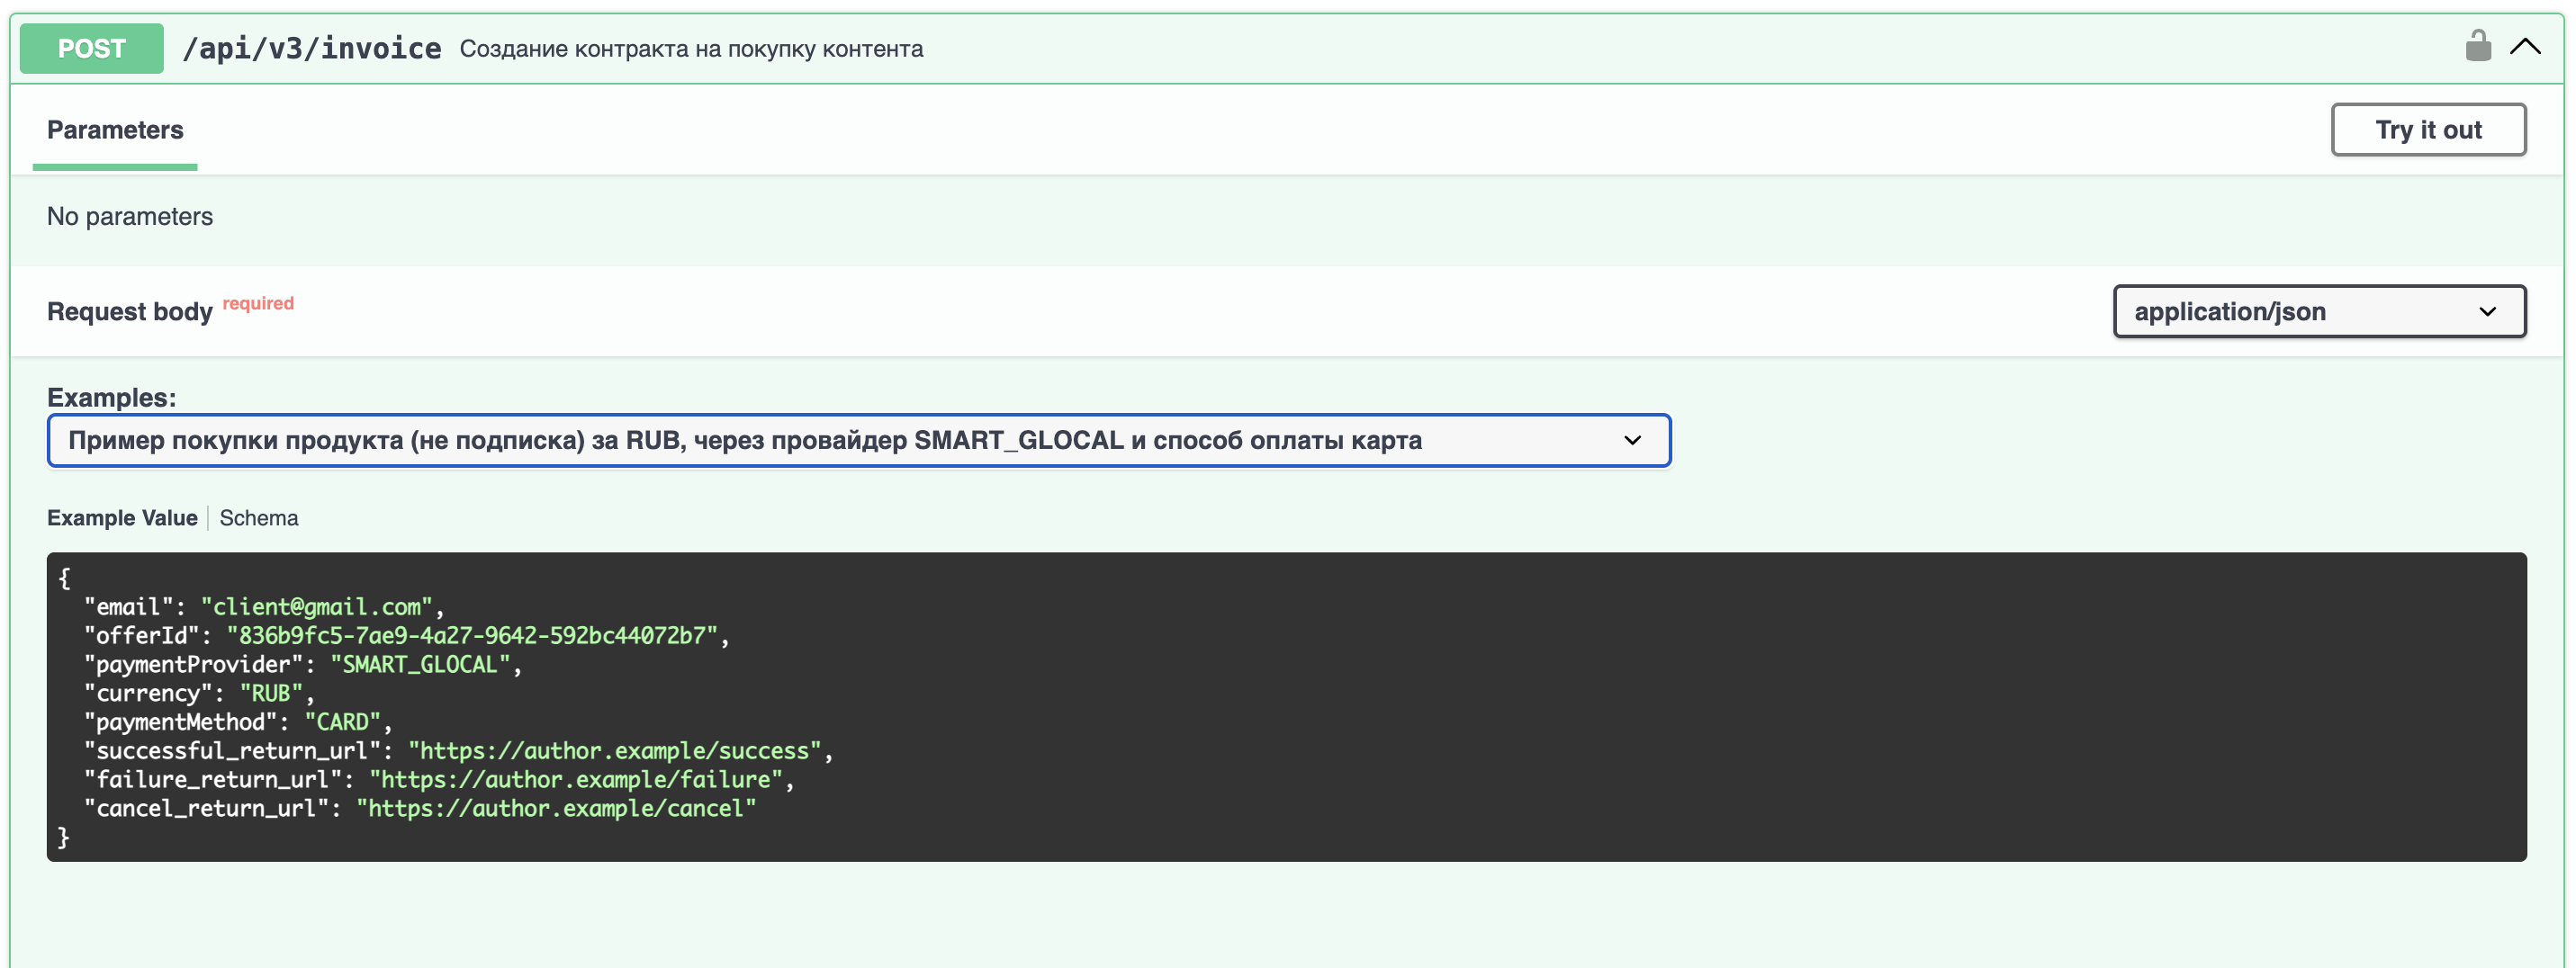The image size is (2576, 968).
Task: Click the /api/v3/invoice path
Action: pyautogui.click(x=312, y=48)
